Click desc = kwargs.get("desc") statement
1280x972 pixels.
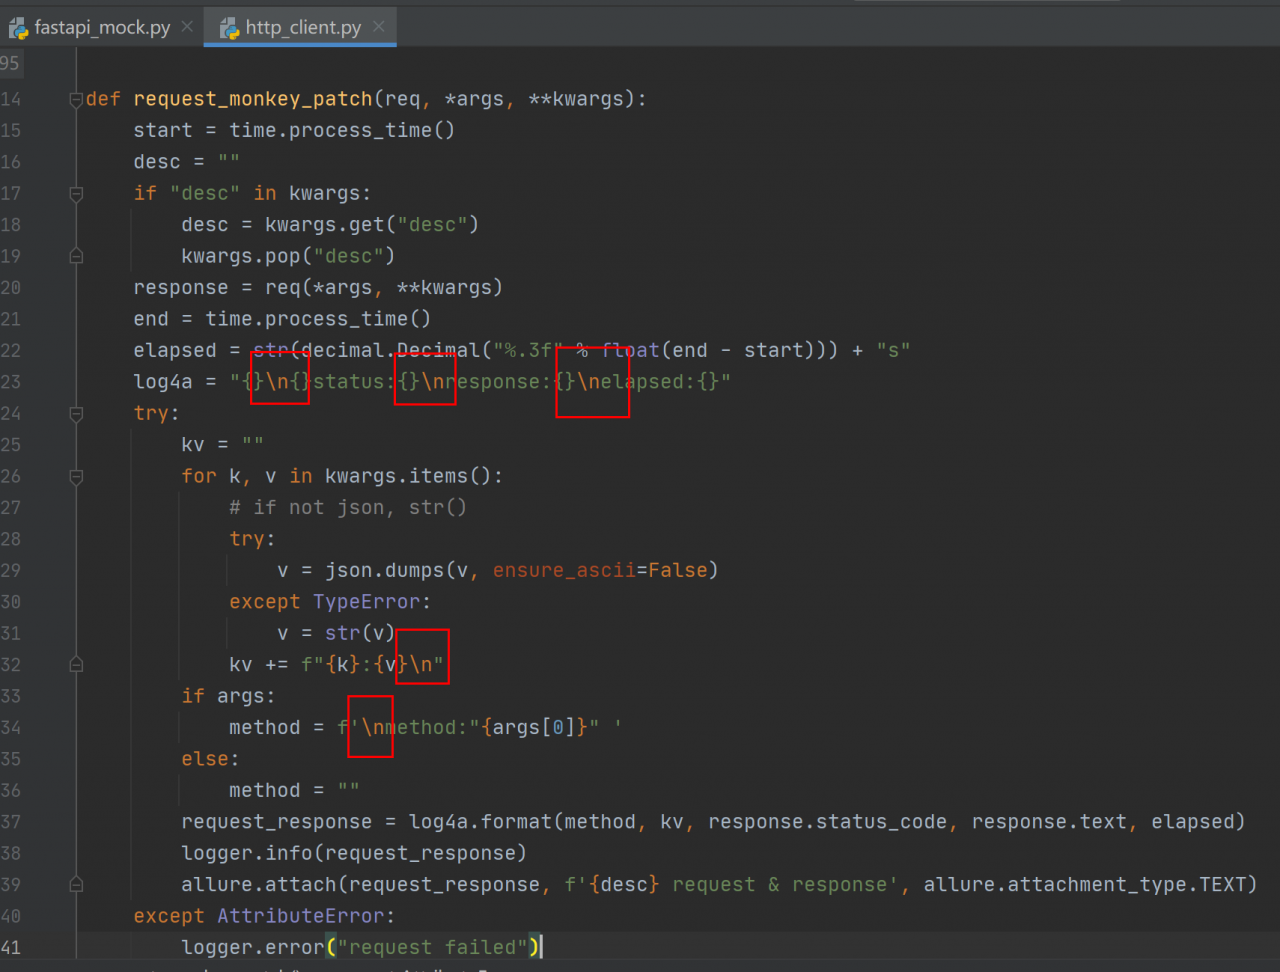330,225
